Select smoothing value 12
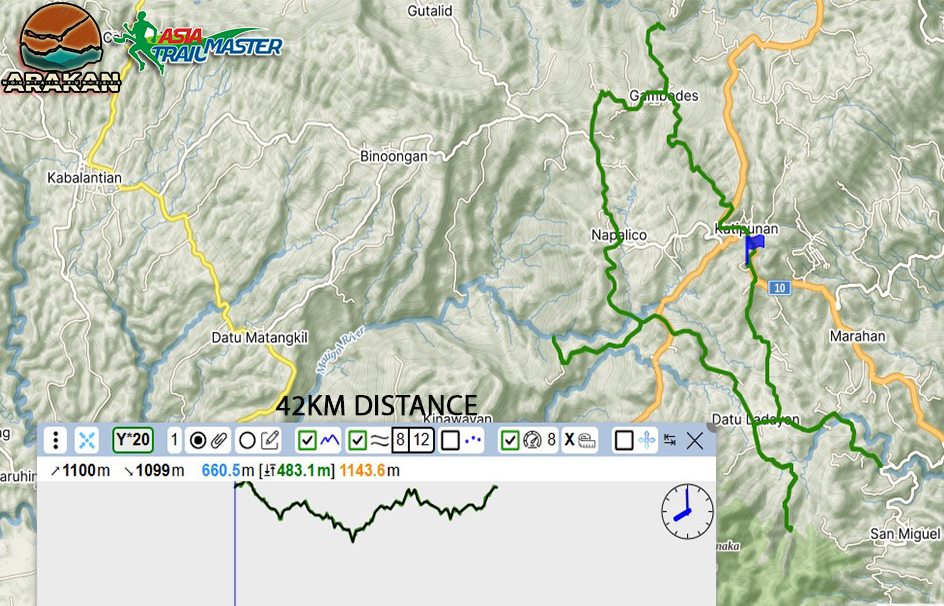Image resolution: width=944 pixels, height=606 pixels. [x=421, y=440]
